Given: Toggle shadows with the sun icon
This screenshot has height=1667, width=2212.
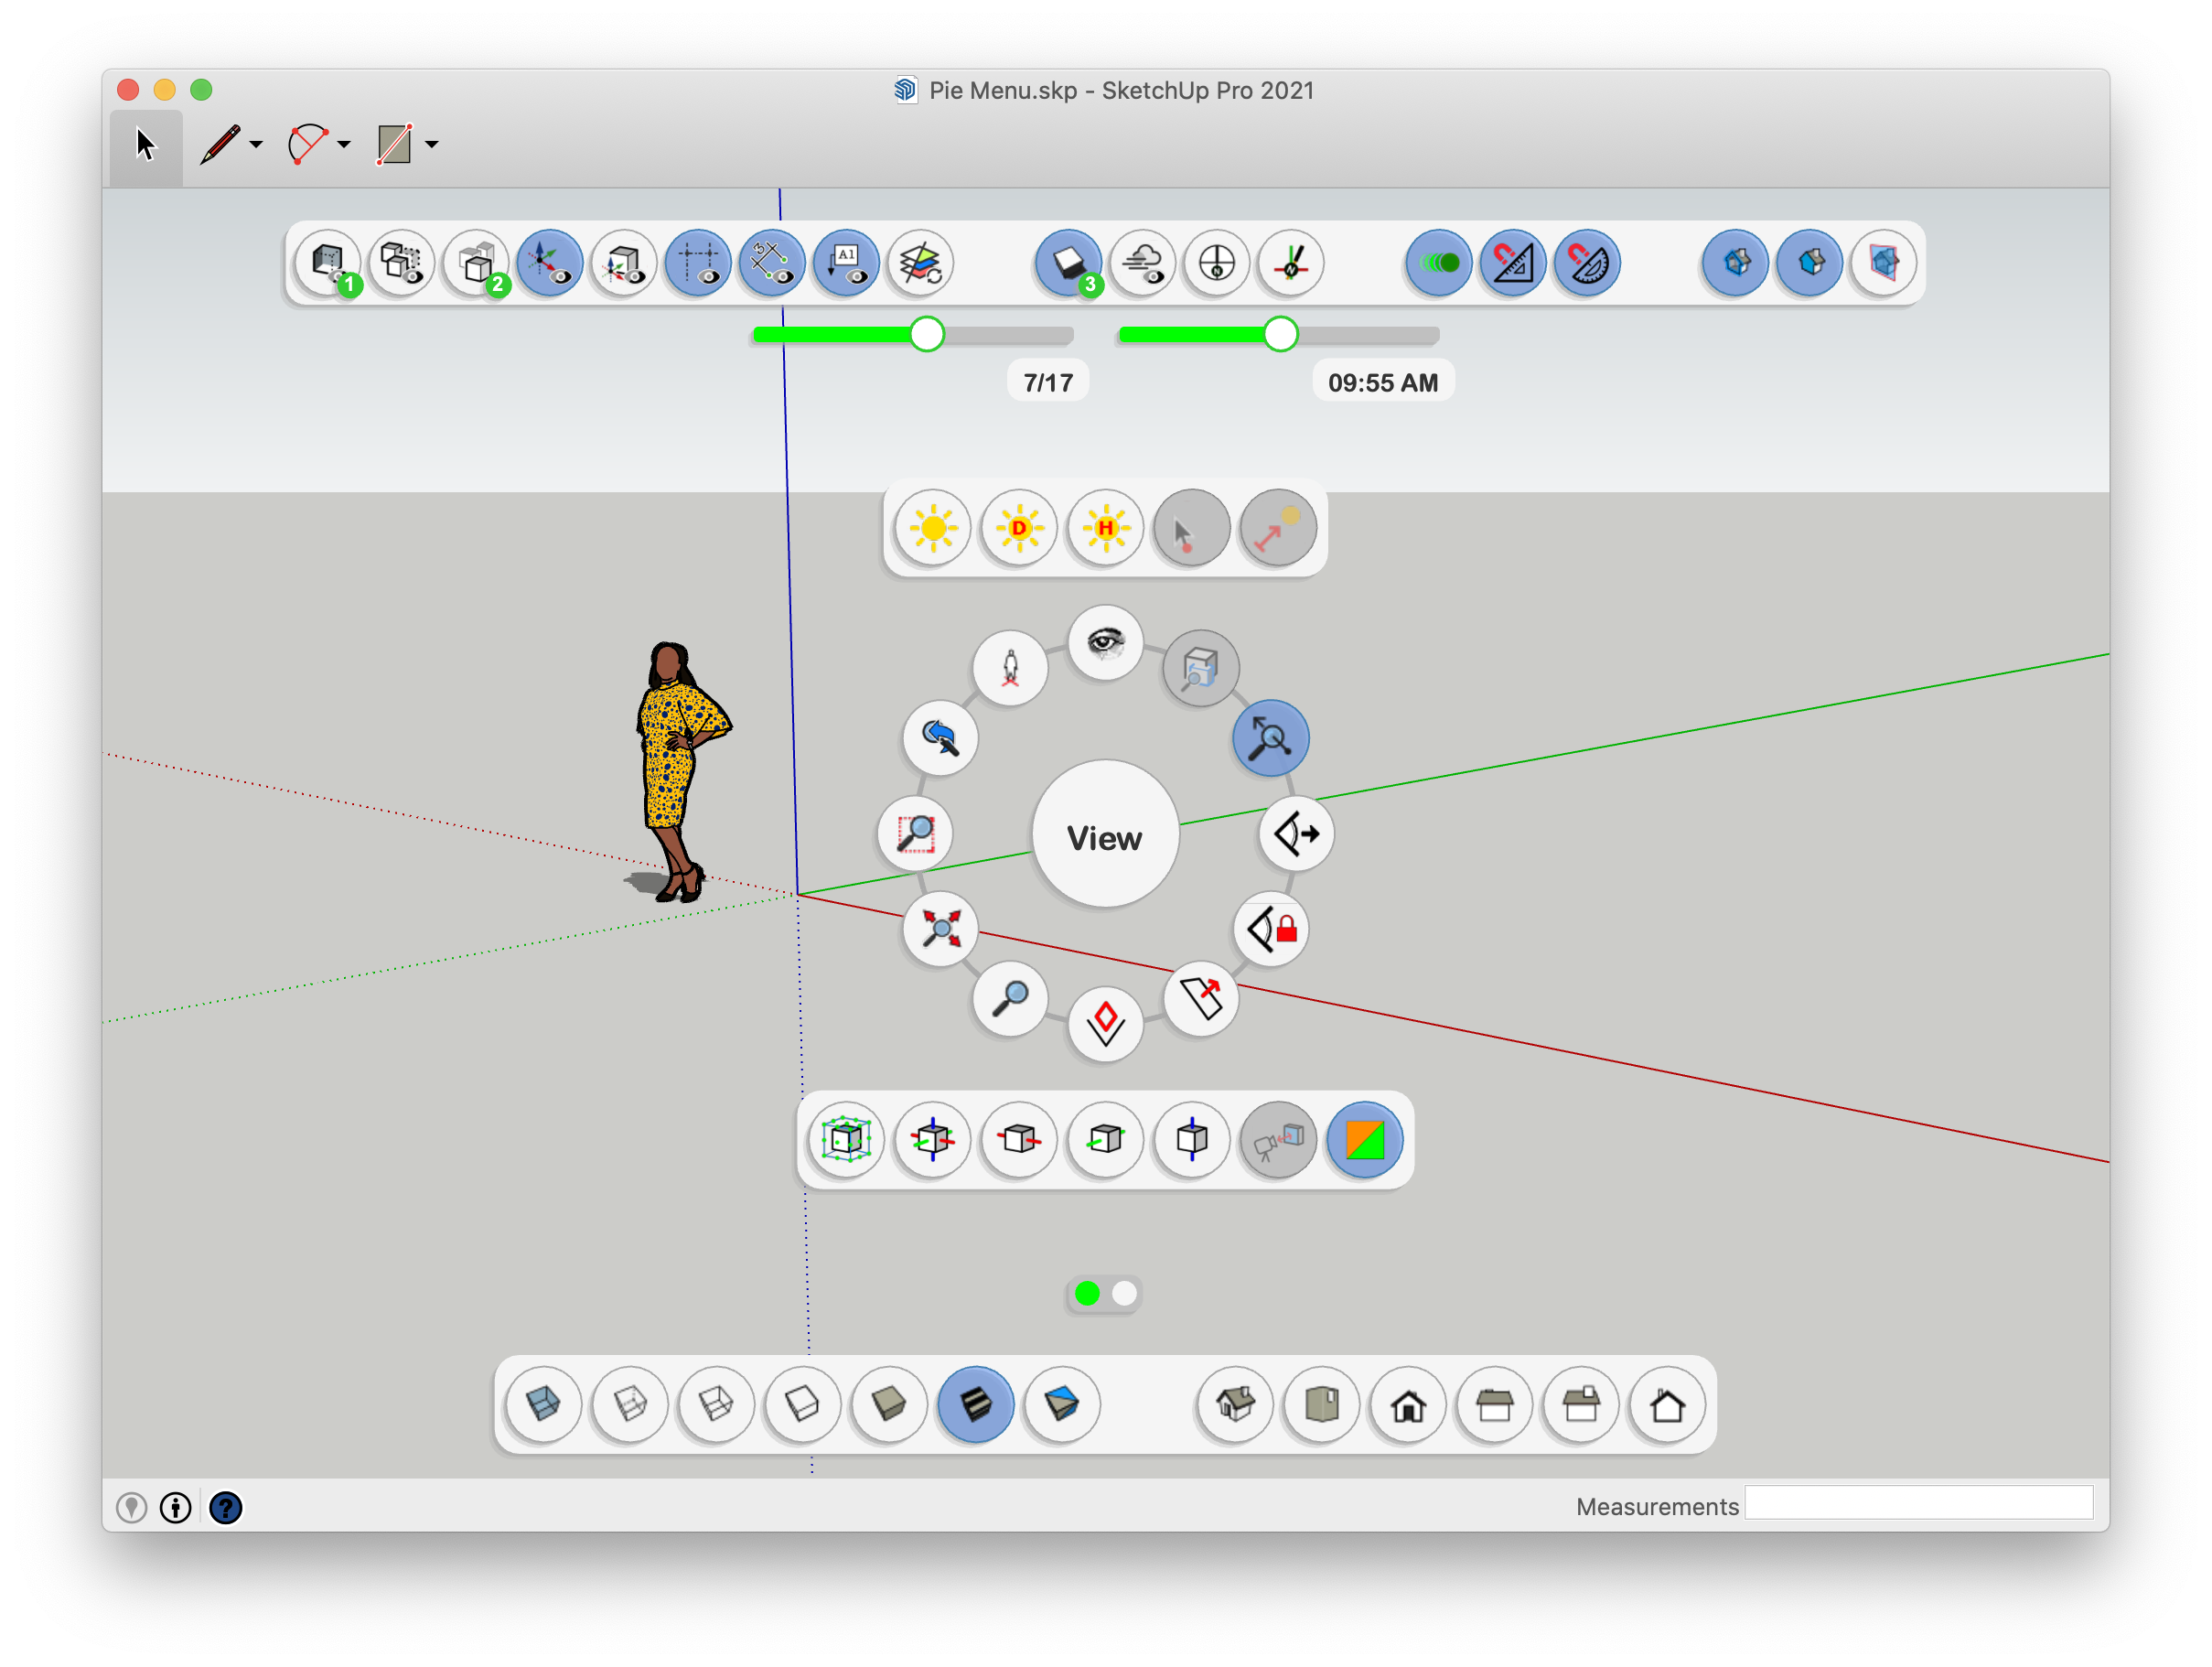Looking at the screenshot, I should (x=932, y=528).
